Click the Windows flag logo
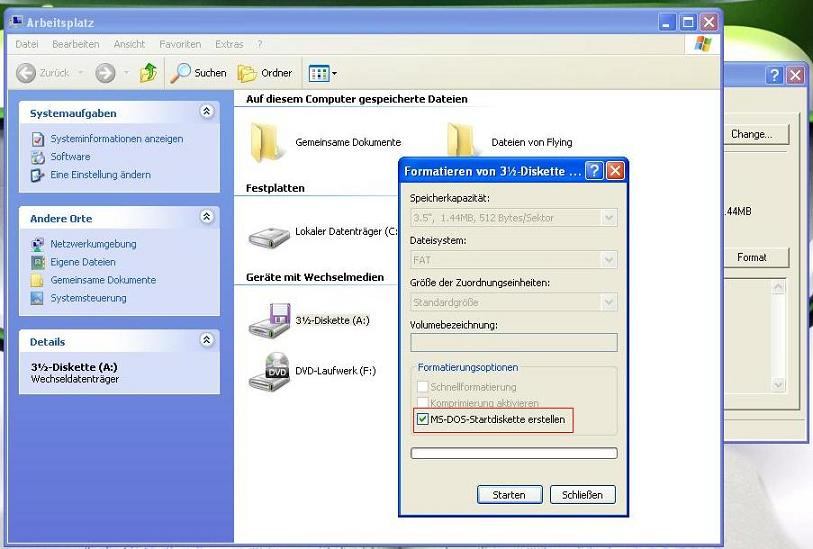This screenshot has height=549, width=813. tap(703, 45)
